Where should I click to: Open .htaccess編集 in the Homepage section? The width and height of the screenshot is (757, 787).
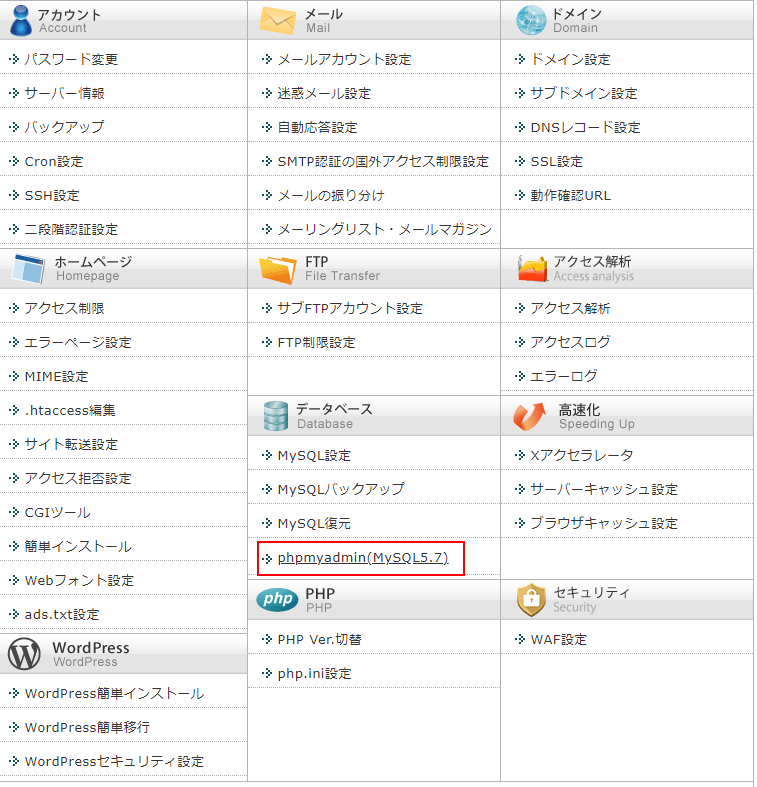[x=70, y=411]
